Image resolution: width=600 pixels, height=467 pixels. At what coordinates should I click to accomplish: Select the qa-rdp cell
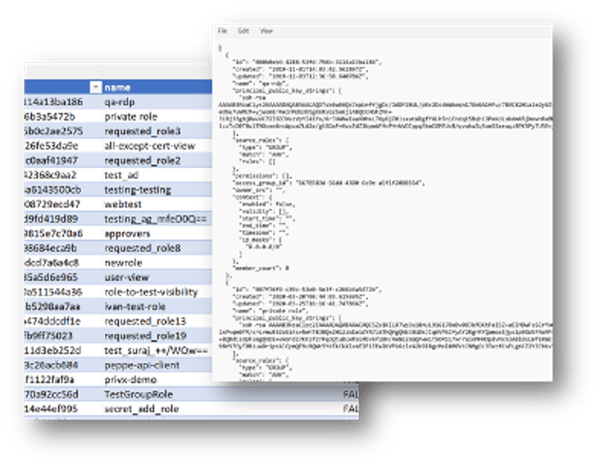click(119, 102)
